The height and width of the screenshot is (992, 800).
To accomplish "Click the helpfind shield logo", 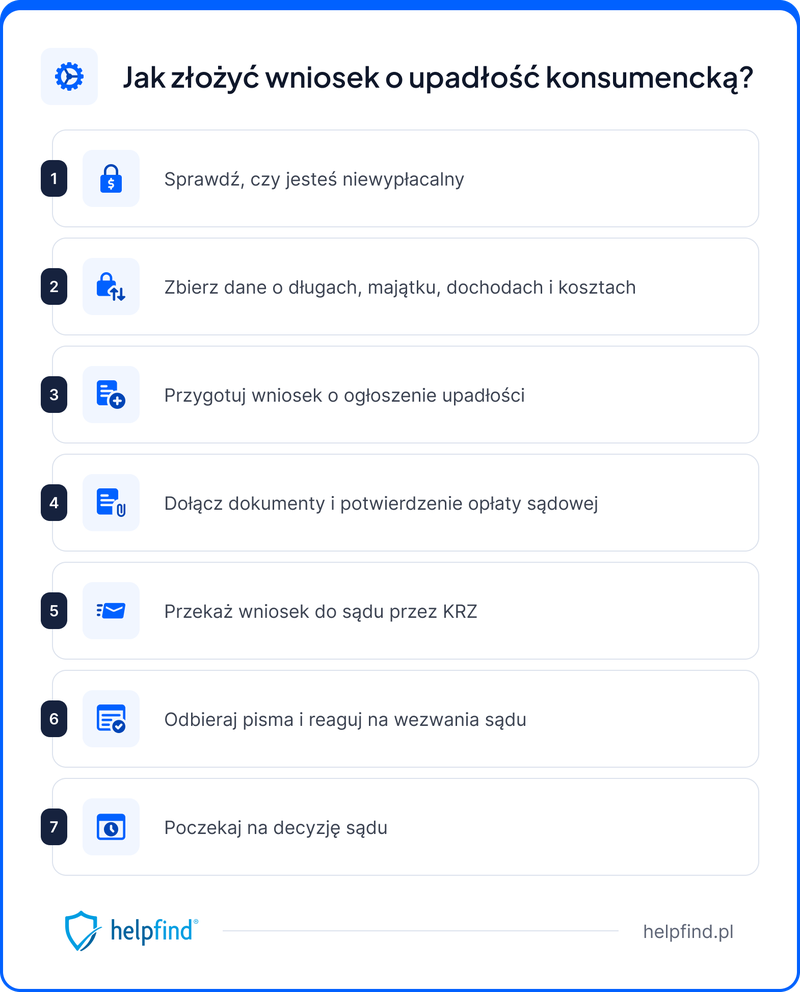I will (81, 931).
